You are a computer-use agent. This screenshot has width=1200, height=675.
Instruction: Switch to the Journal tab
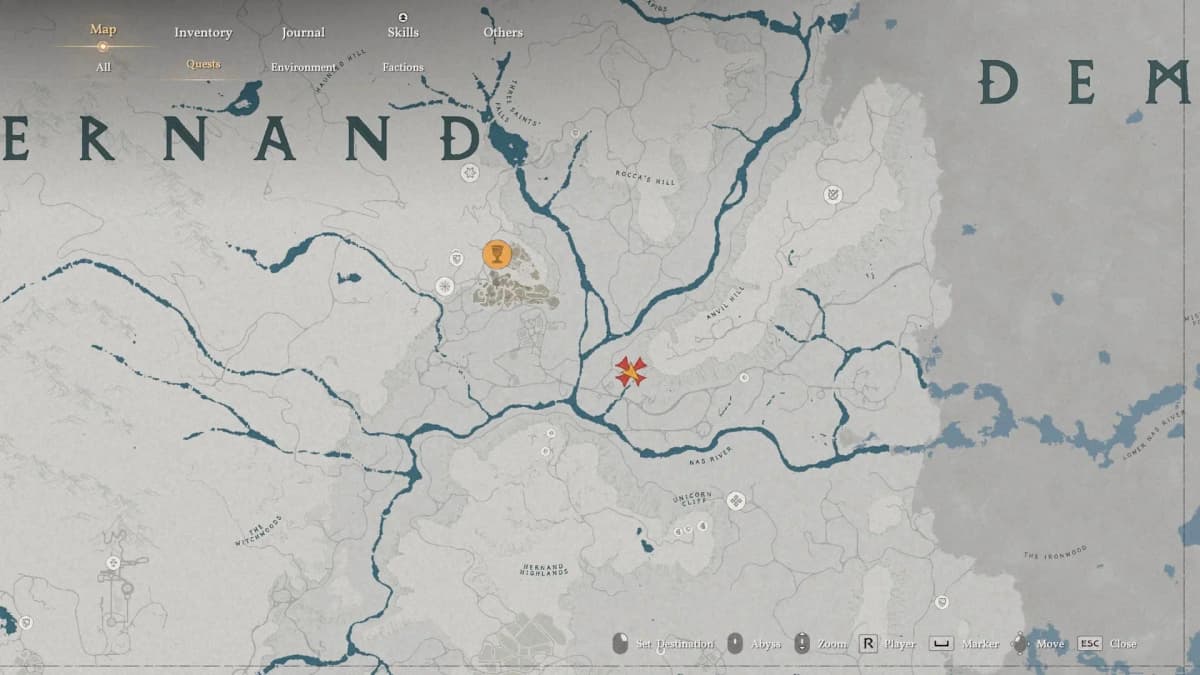click(303, 32)
